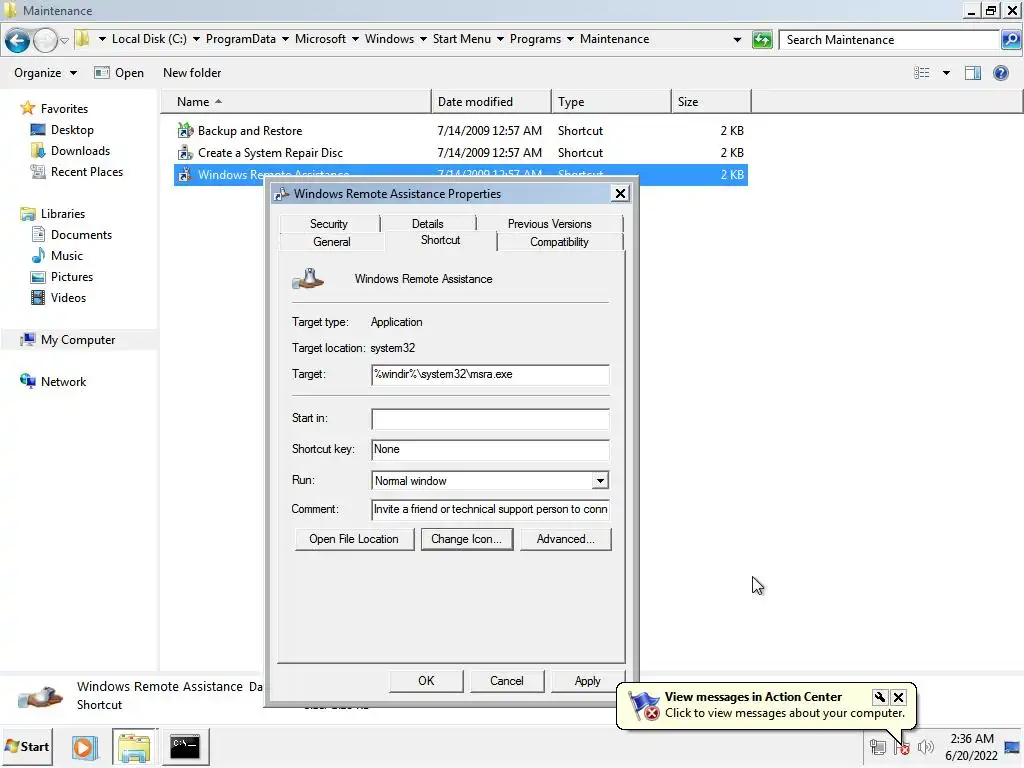Dismiss the Action Center balloon
The width and height of the screenshot is (1024, 768).
pyautogui.click(x=899, y=697)
